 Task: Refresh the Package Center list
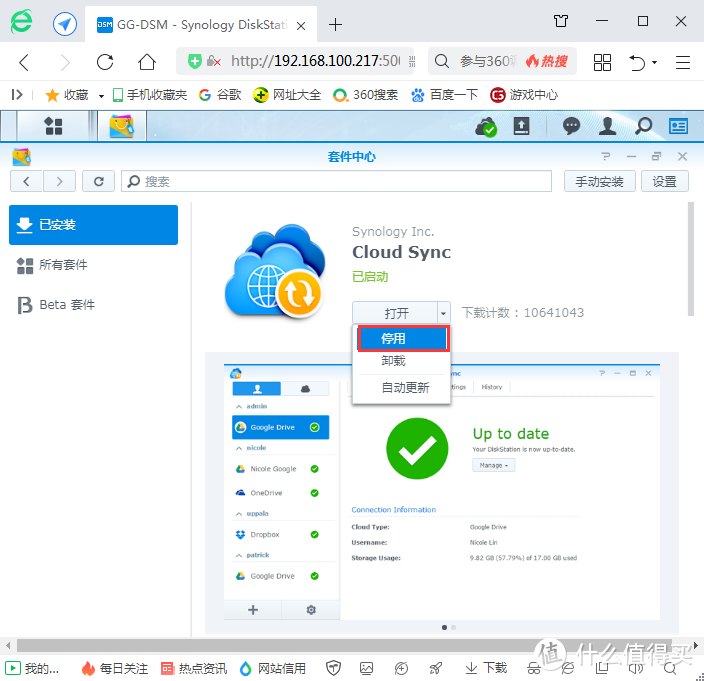pos(99,181)
